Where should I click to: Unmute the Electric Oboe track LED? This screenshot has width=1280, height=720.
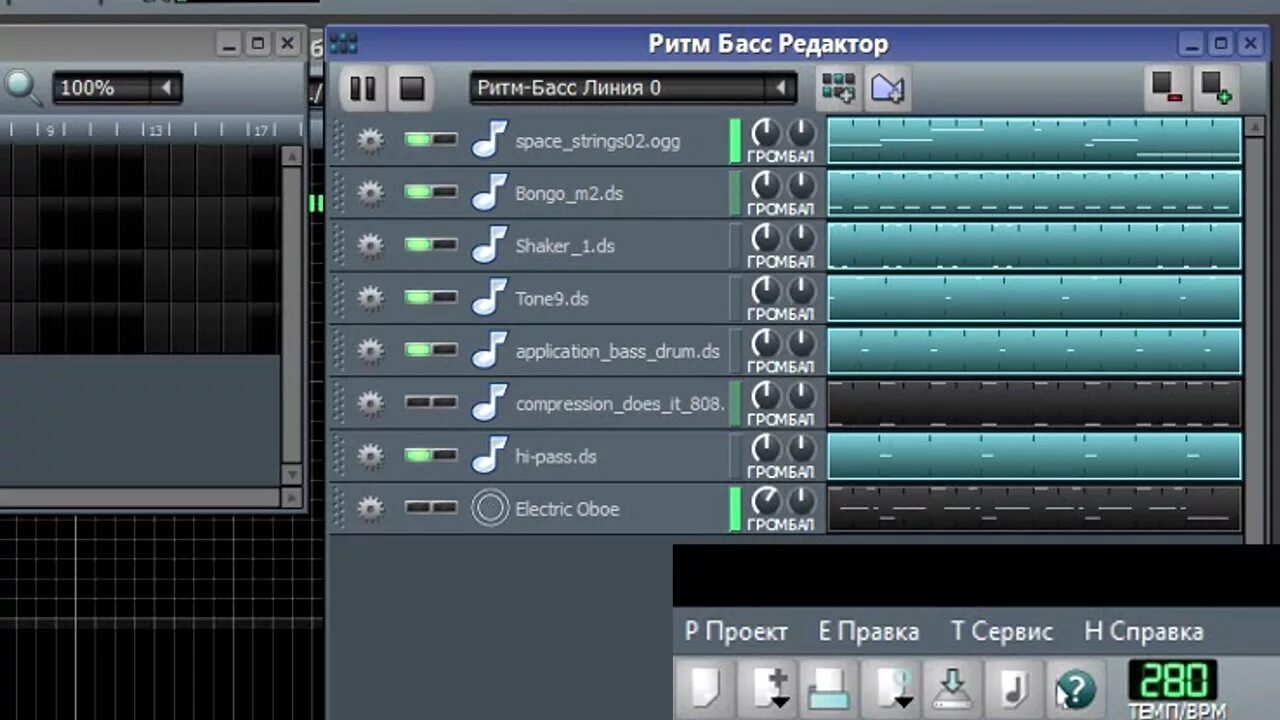418,507
